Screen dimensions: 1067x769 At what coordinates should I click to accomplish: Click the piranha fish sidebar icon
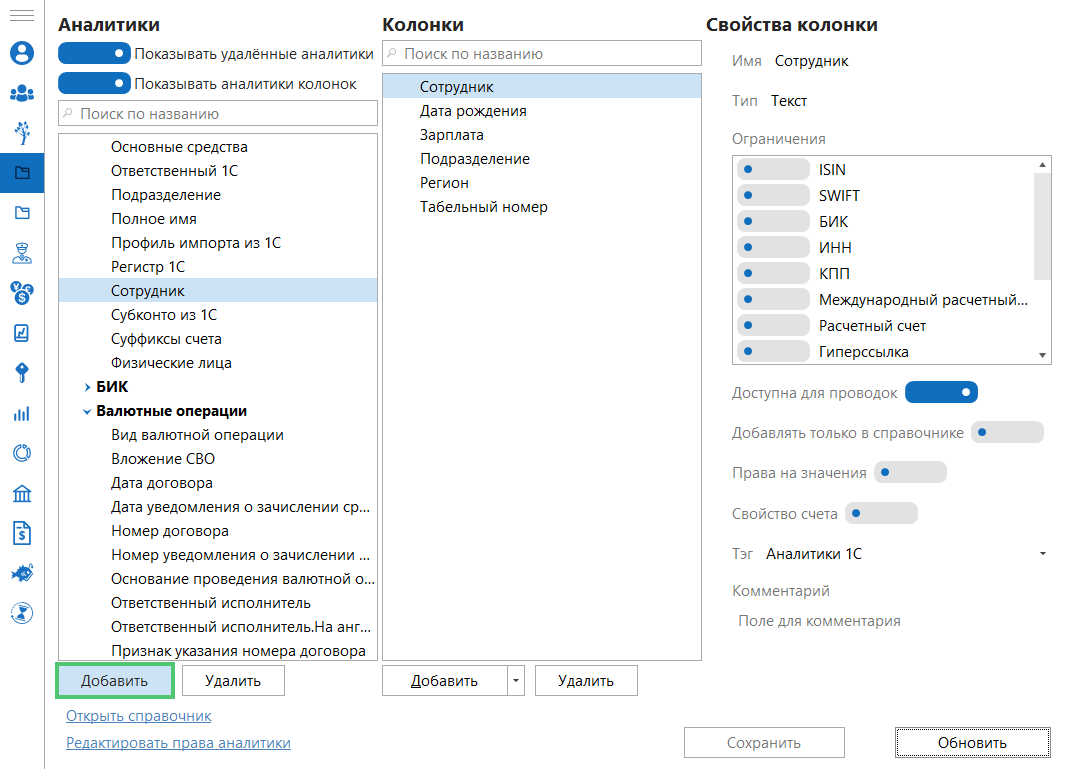click(x=21, y=573)
